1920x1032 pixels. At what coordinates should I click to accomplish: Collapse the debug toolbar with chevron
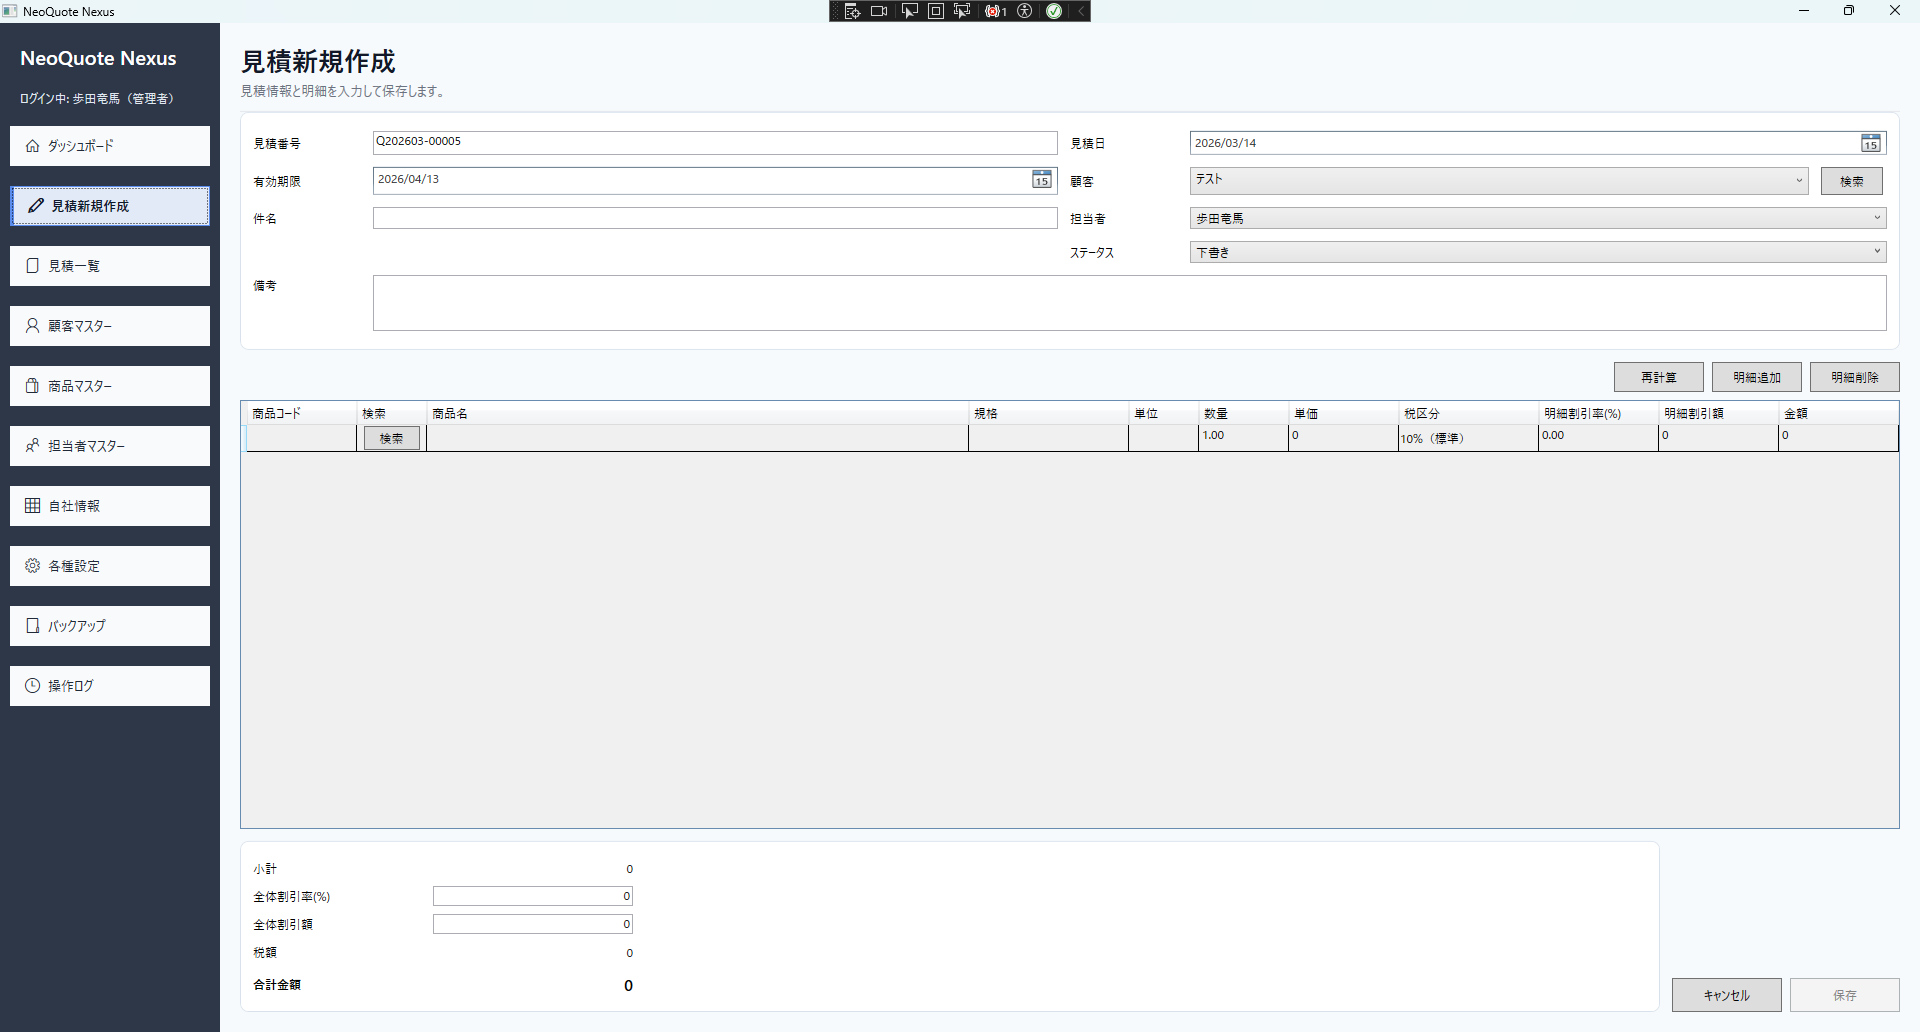coord(1081,11)
